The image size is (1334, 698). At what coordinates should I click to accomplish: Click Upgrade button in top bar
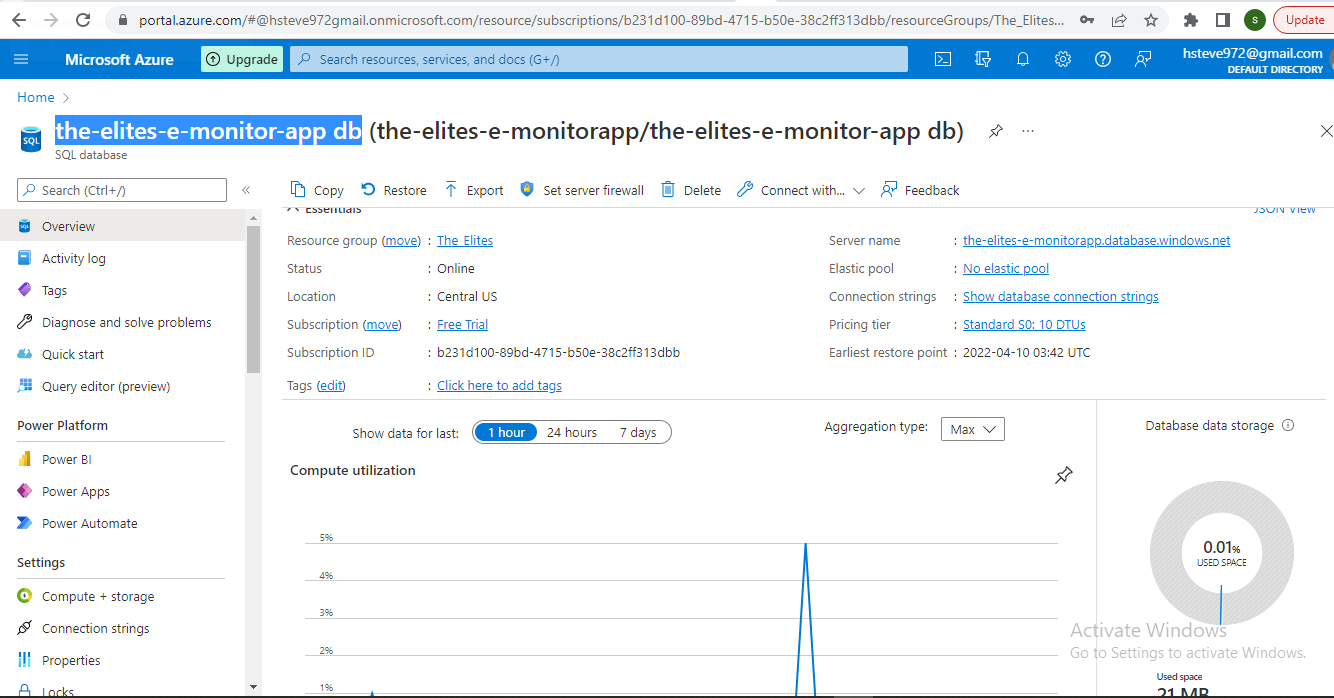(x=241, y=59)
